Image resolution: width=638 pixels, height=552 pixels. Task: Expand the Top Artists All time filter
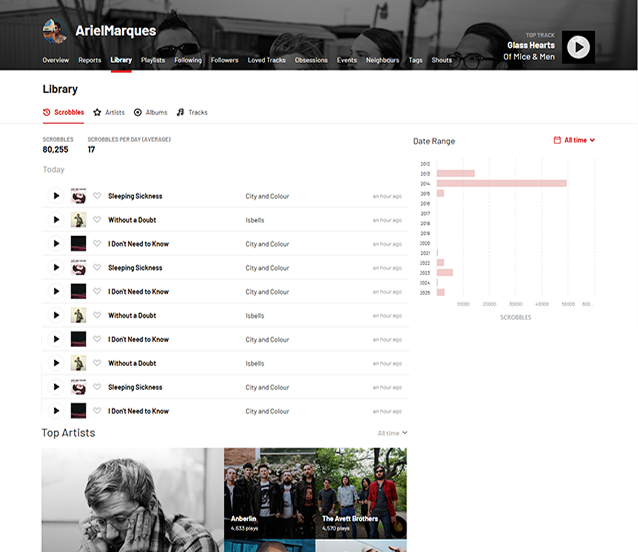pyautogui.click(x=392, y=433)
